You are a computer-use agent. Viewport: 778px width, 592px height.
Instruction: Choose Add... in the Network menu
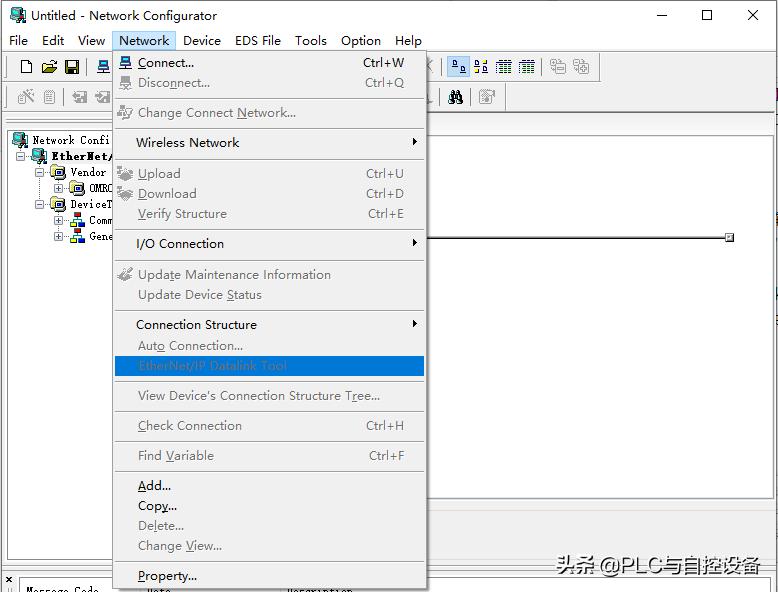(154, 486)
